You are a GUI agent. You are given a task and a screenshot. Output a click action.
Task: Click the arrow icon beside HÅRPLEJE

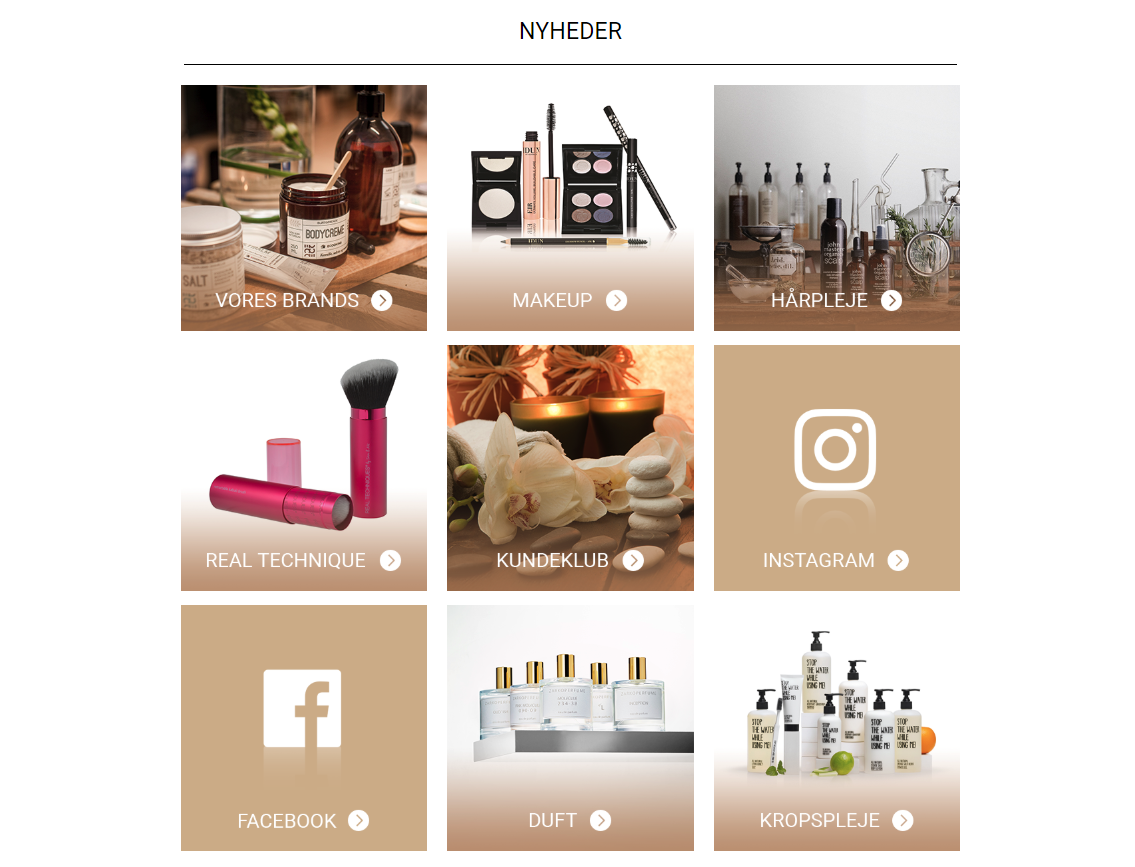(892, 300)
